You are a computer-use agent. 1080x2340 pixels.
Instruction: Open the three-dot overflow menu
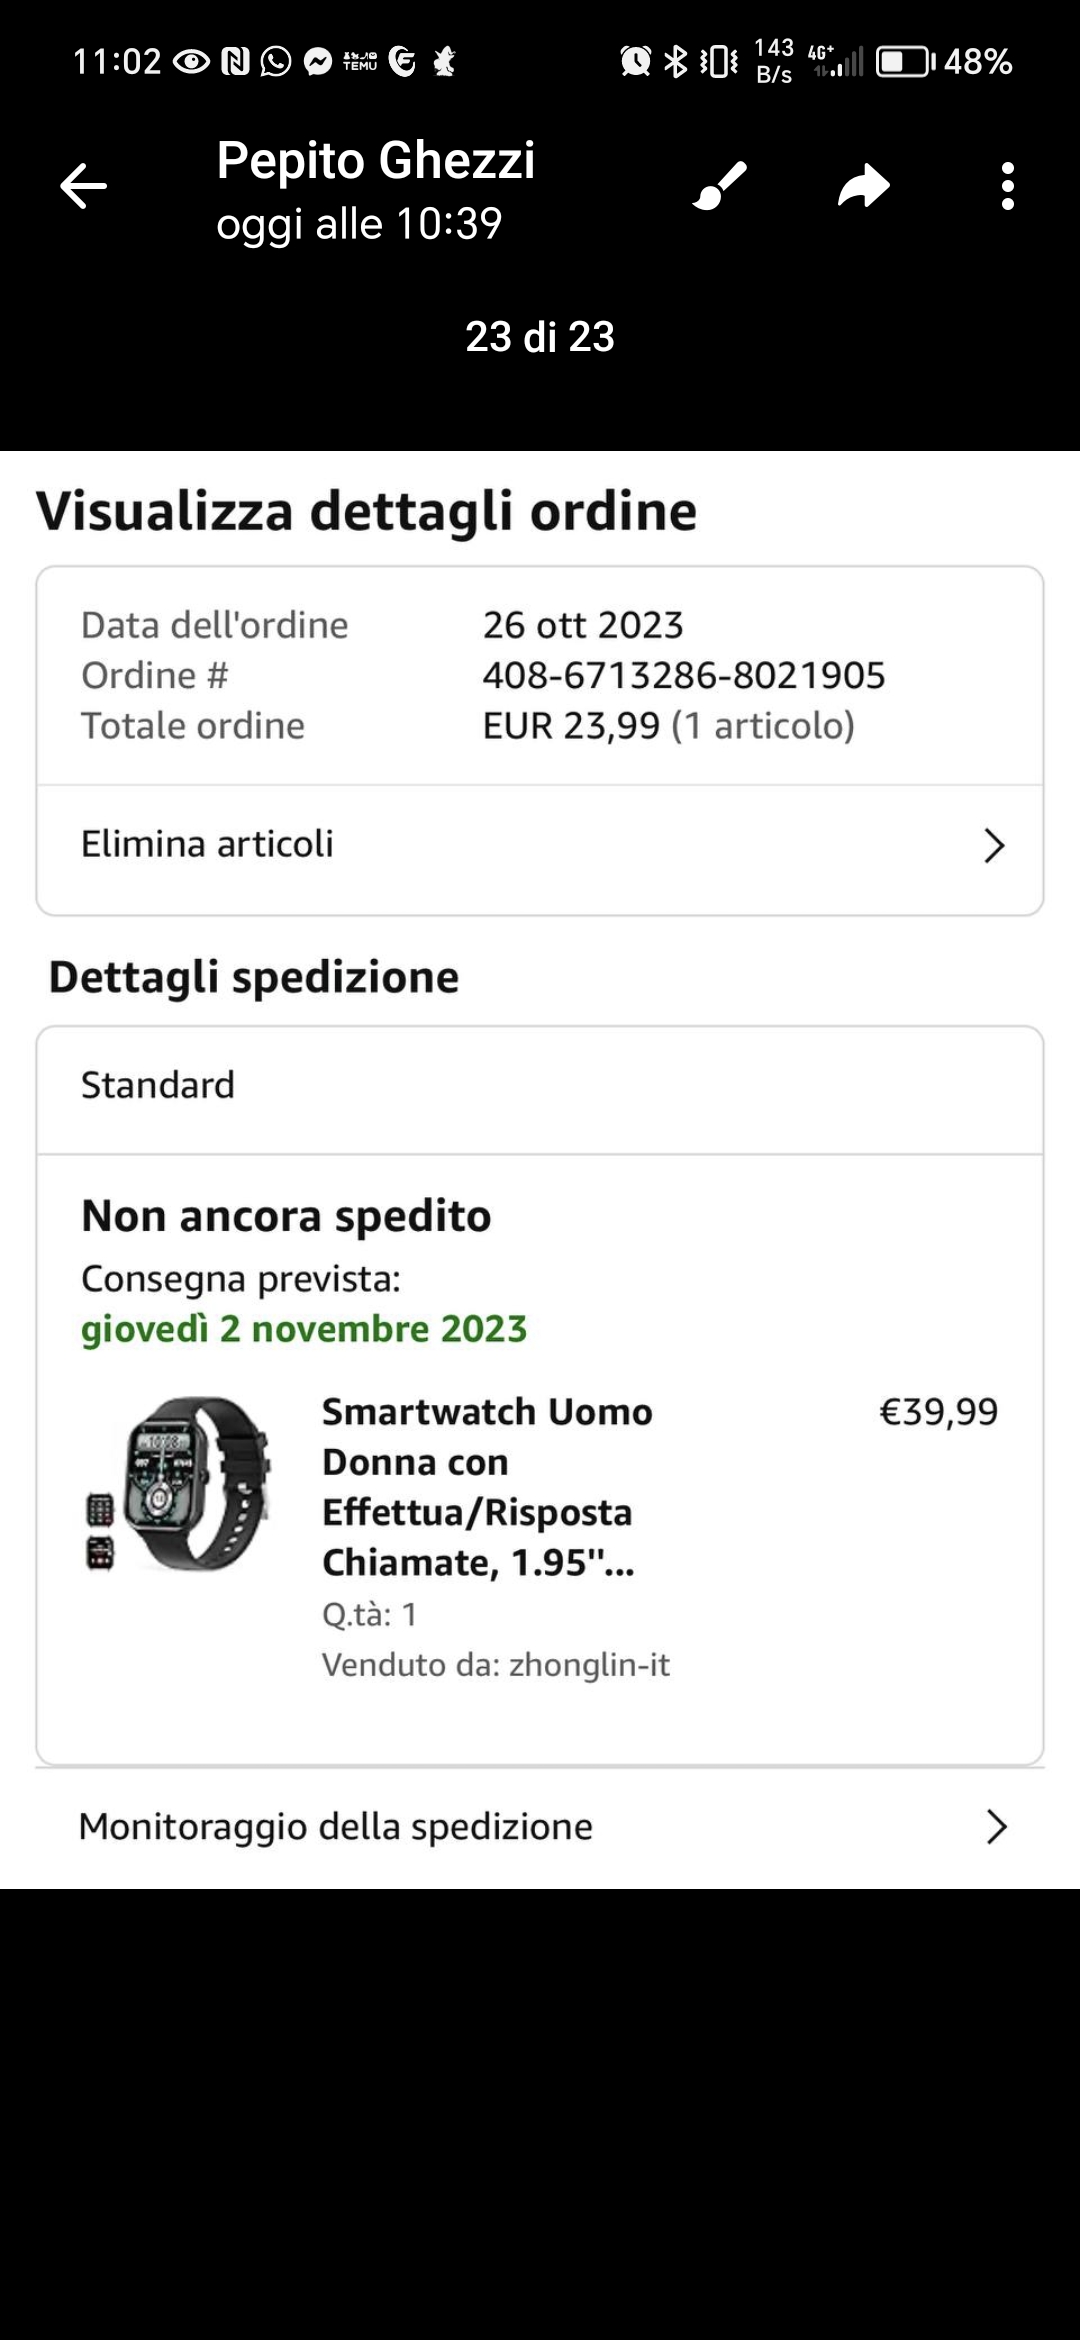[x=1007, y=186]
